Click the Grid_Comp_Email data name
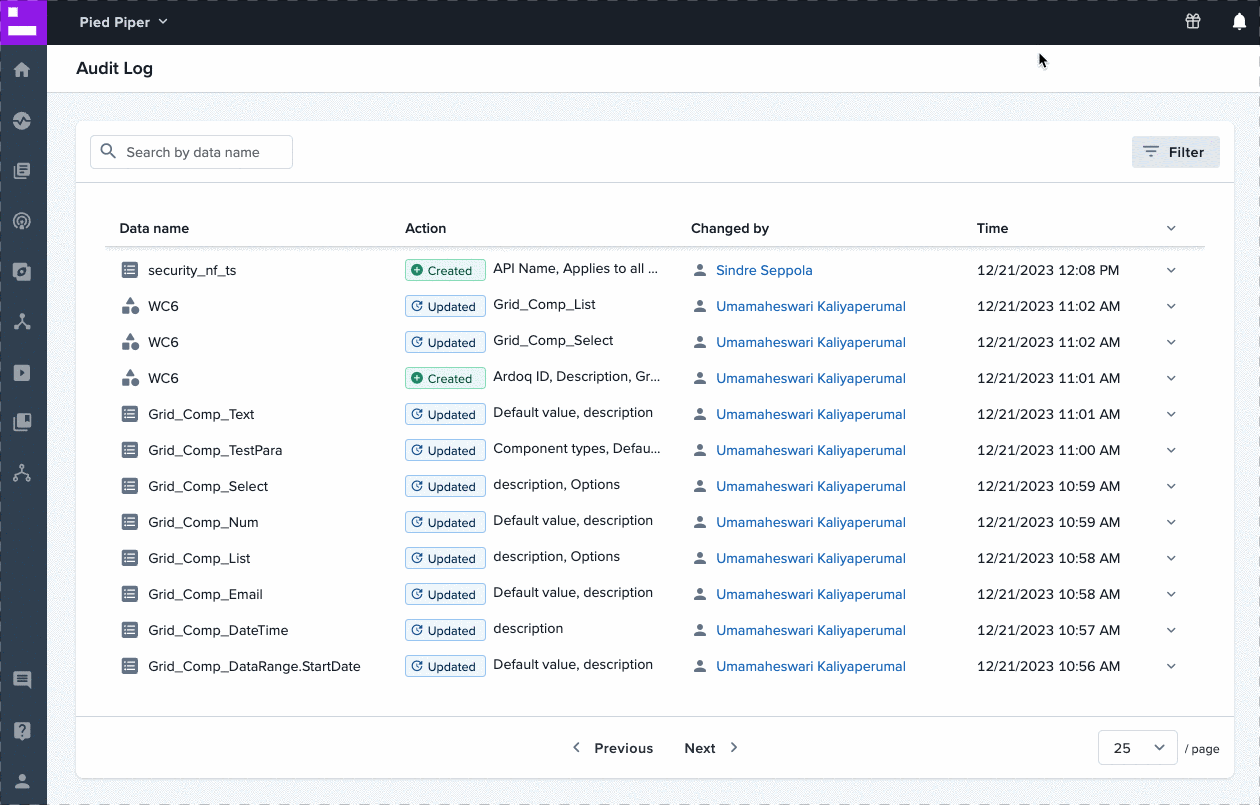The image size is (1260, 805). click(205, 594)
